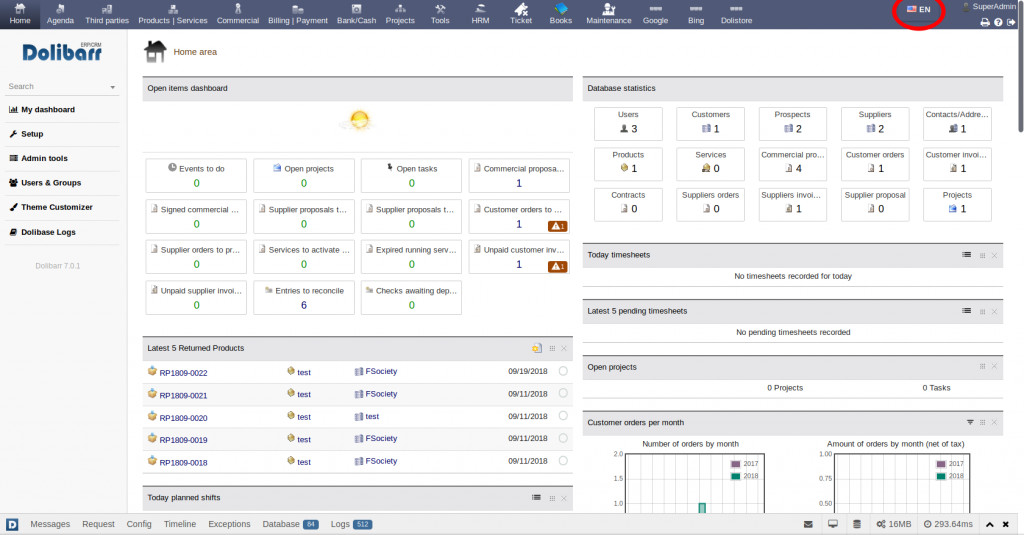Expand the sidebar Search dropdown arrow
The height and width of the screenshot is (535, 1024).
pyautogui.click(x=112, y=88)
